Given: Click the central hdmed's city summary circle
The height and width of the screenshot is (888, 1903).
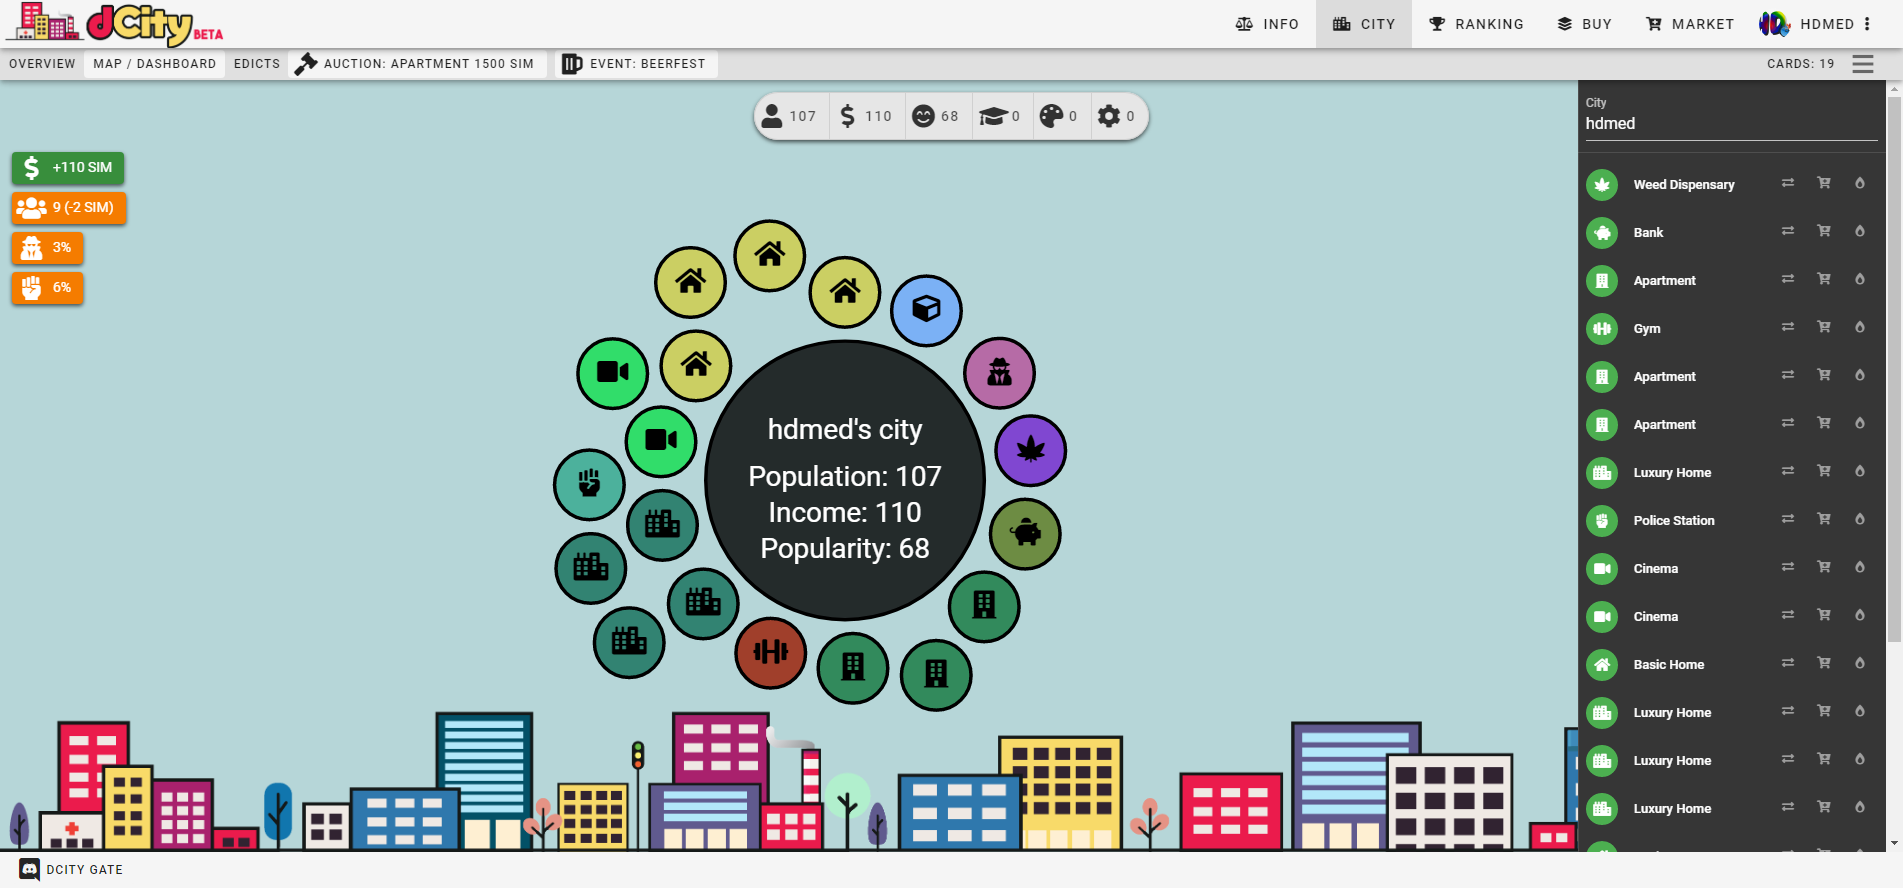Looking at the screenshot, I should coord(845,481).
